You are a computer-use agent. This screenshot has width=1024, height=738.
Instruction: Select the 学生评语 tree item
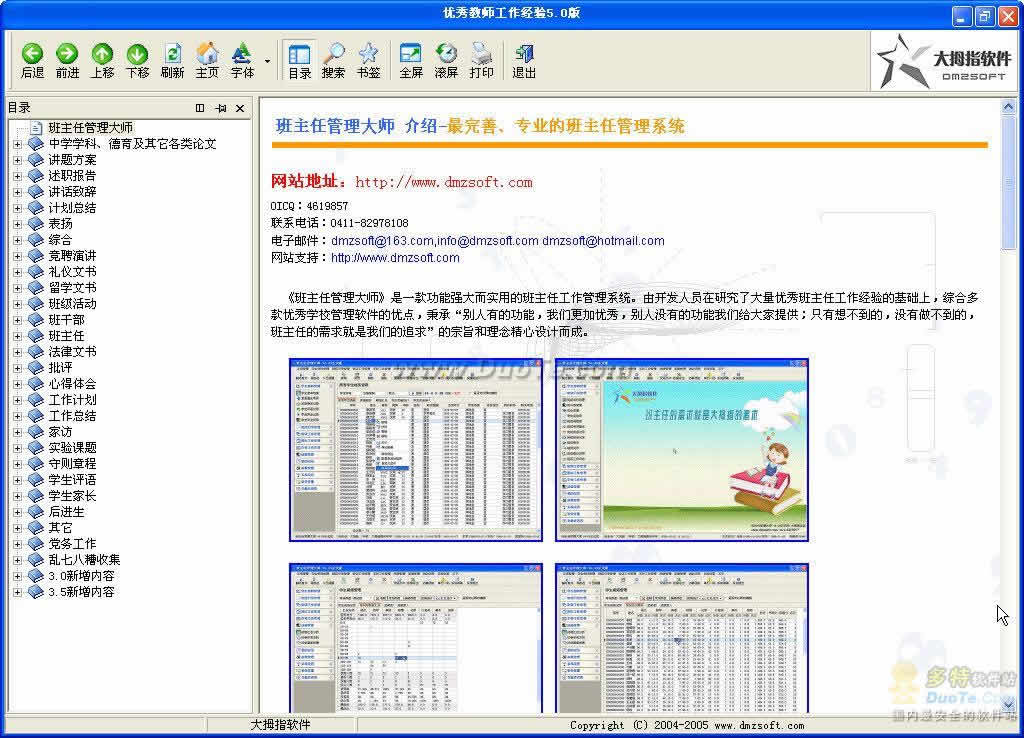click(72, 480)
